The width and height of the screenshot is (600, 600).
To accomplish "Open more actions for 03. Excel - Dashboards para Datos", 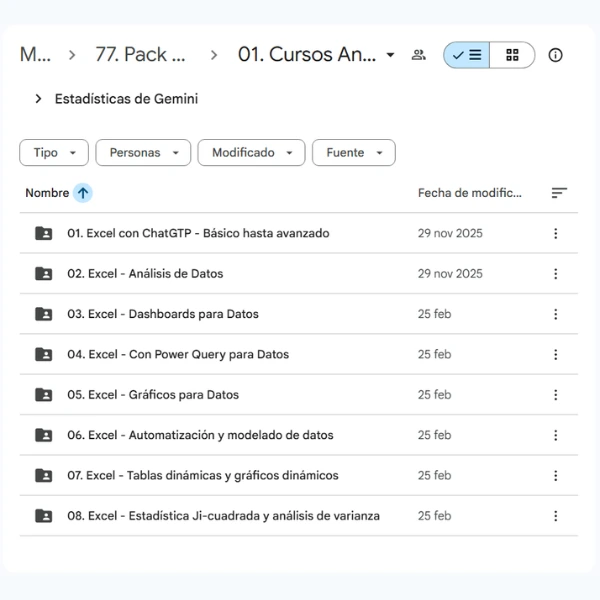I will [556, 314].
